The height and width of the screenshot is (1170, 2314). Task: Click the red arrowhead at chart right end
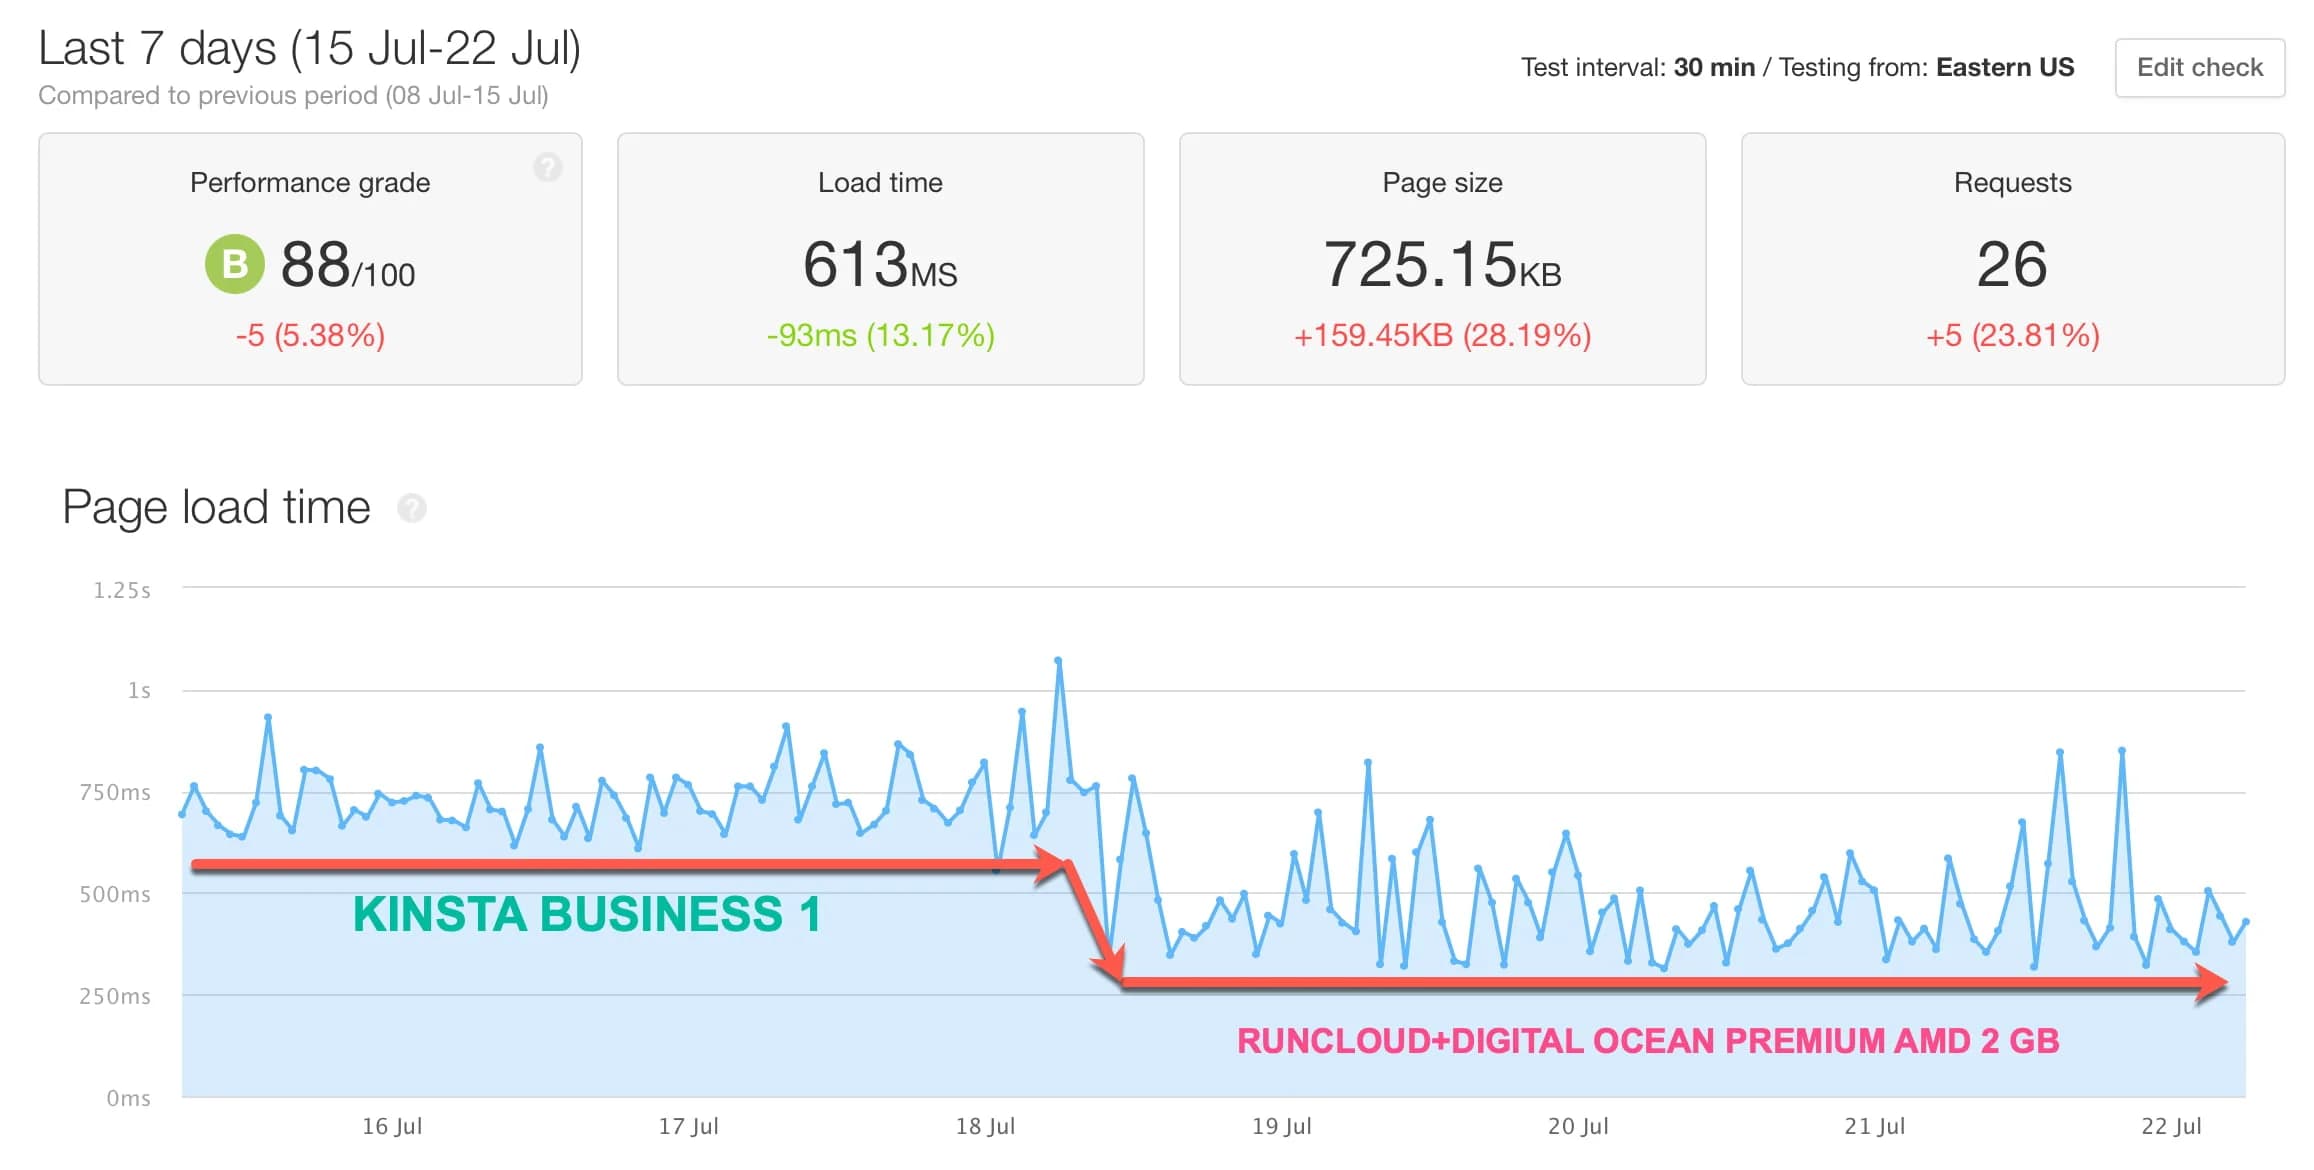2212,984
